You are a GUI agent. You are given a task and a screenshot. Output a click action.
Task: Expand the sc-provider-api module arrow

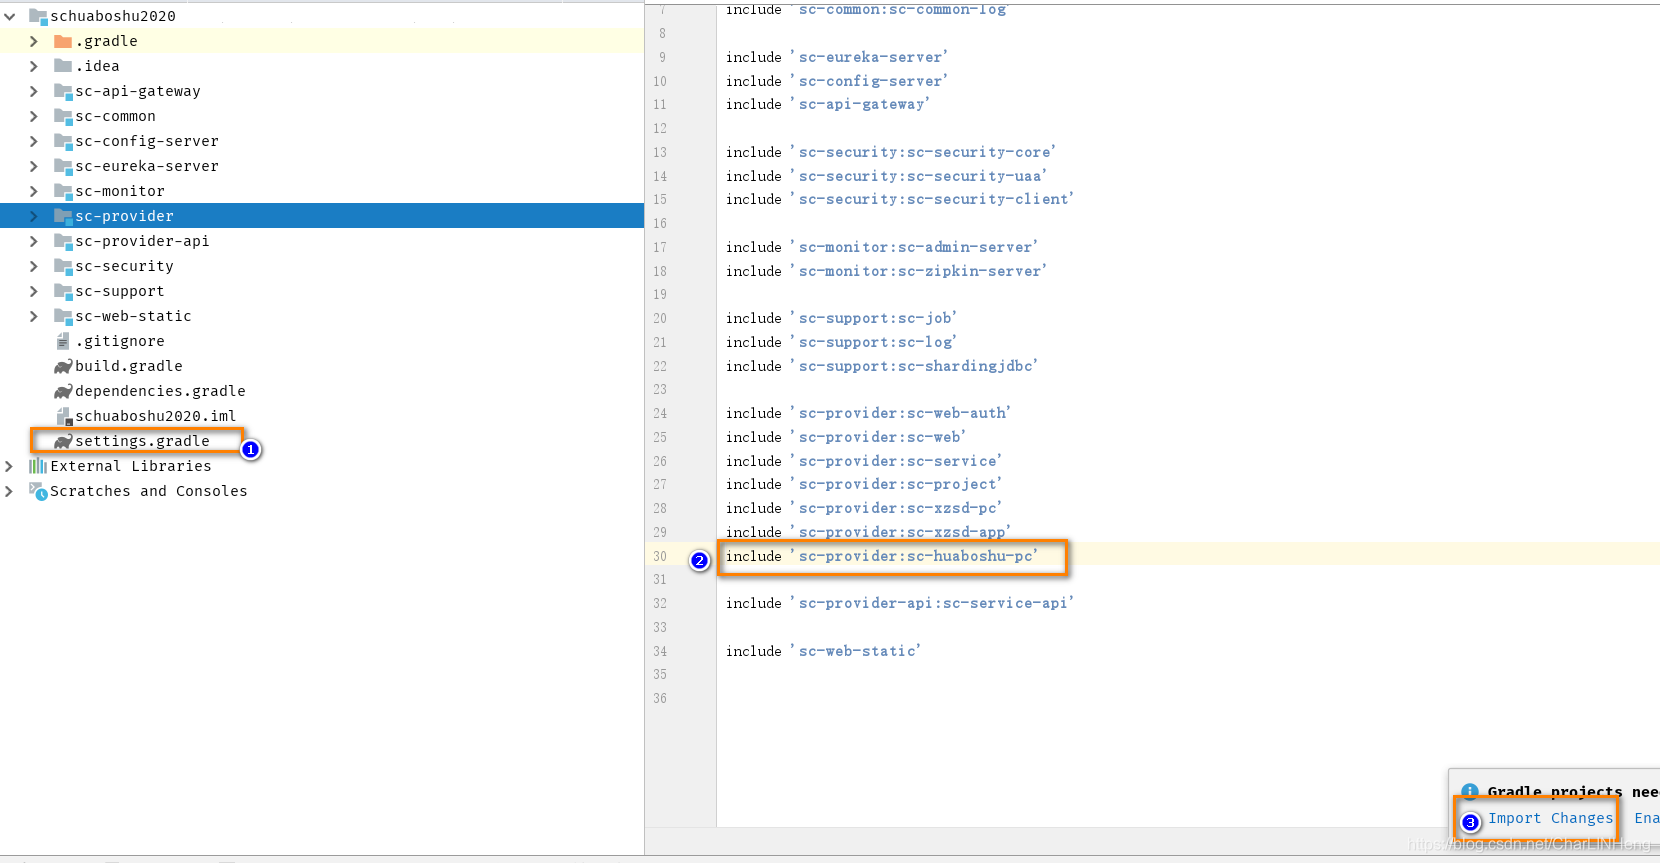(x=34, y=241)
